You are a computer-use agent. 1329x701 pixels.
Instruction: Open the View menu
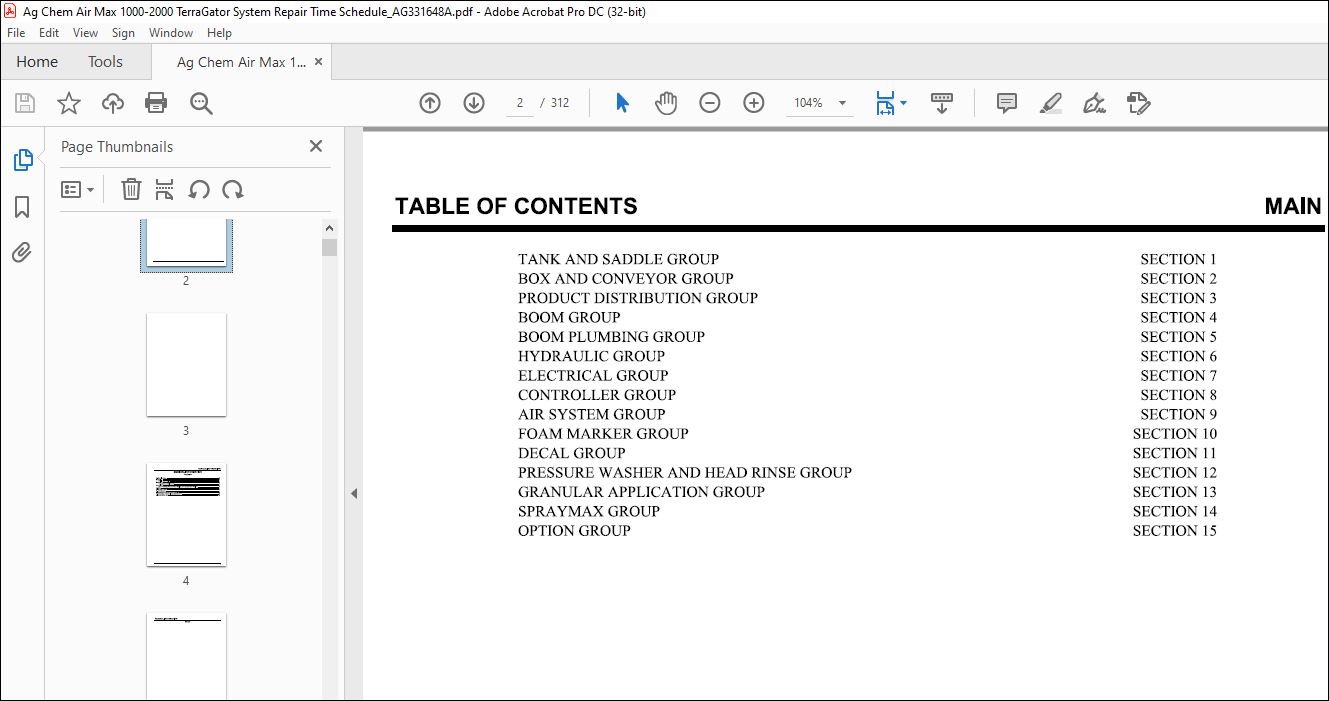(85, 33)
